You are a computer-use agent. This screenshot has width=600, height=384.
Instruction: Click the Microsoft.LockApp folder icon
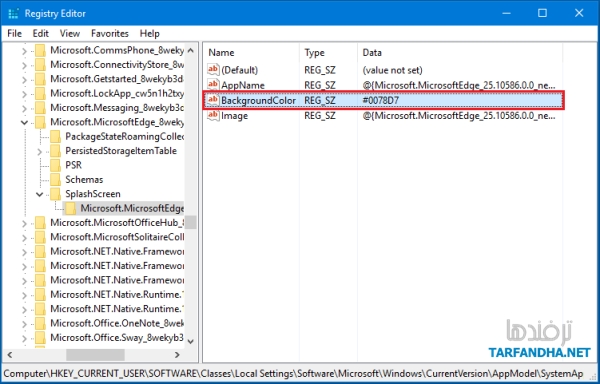(x=40, y=93)
